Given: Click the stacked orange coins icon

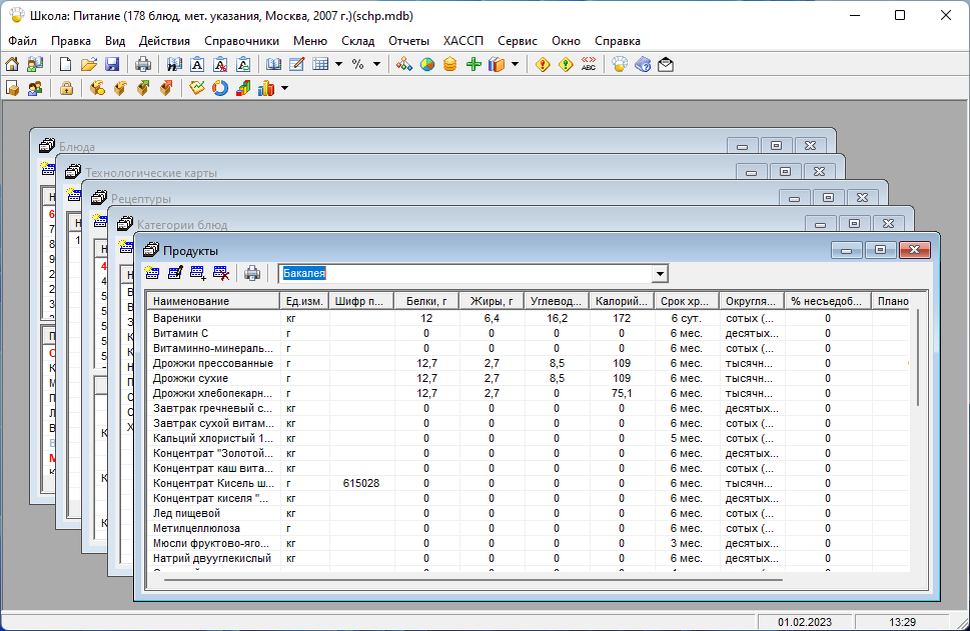Looking at the screenshot, I should tap(450, 64).
